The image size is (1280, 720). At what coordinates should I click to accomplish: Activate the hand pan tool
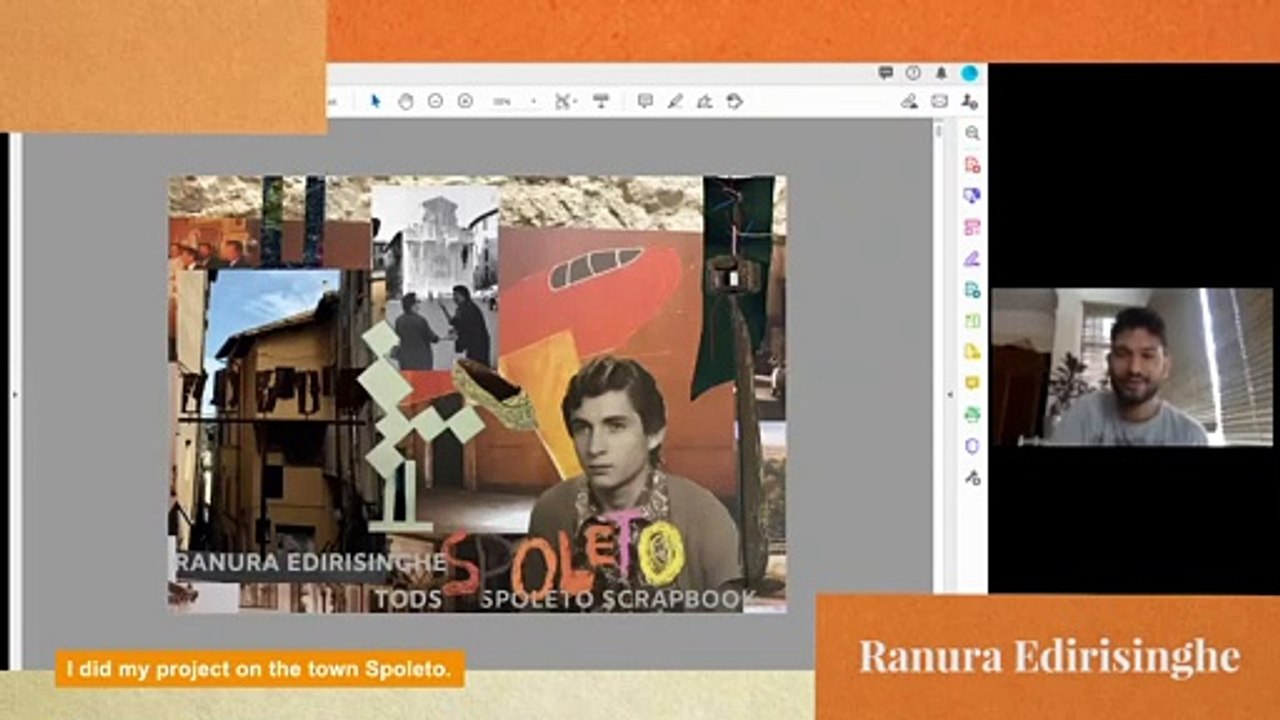point(405,101)
